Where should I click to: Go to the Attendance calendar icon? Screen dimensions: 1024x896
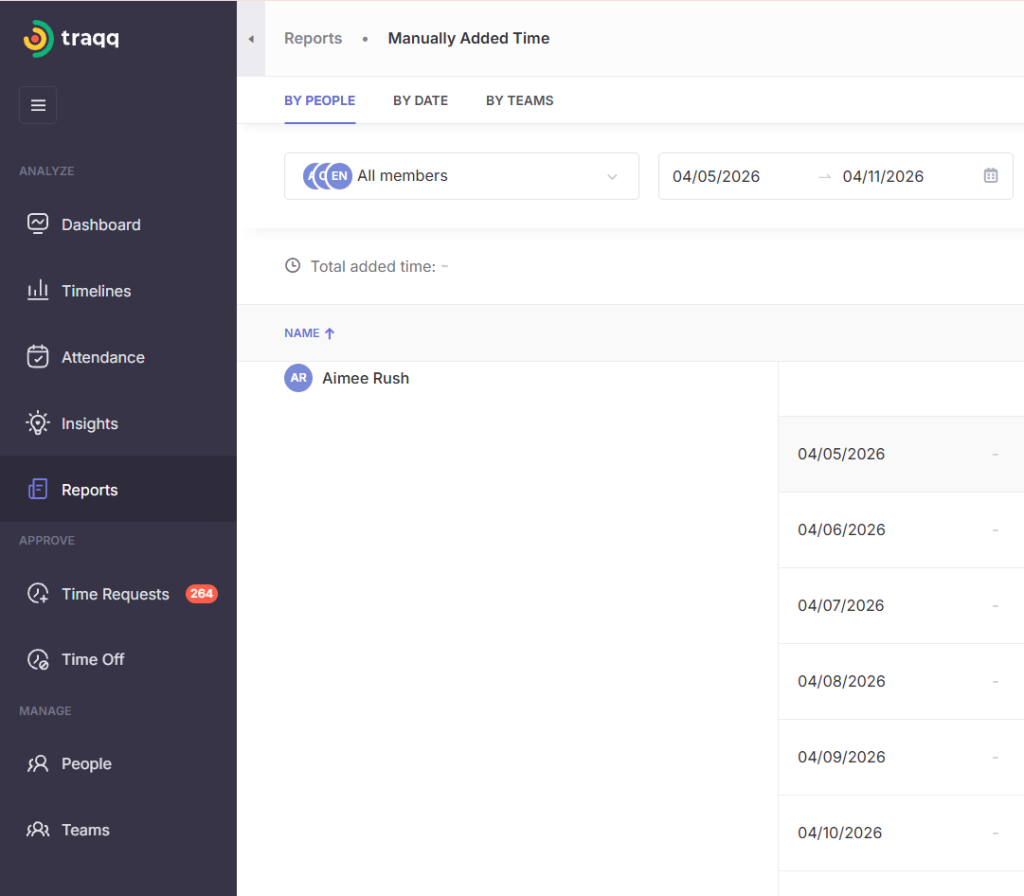[x=38, y=357]
